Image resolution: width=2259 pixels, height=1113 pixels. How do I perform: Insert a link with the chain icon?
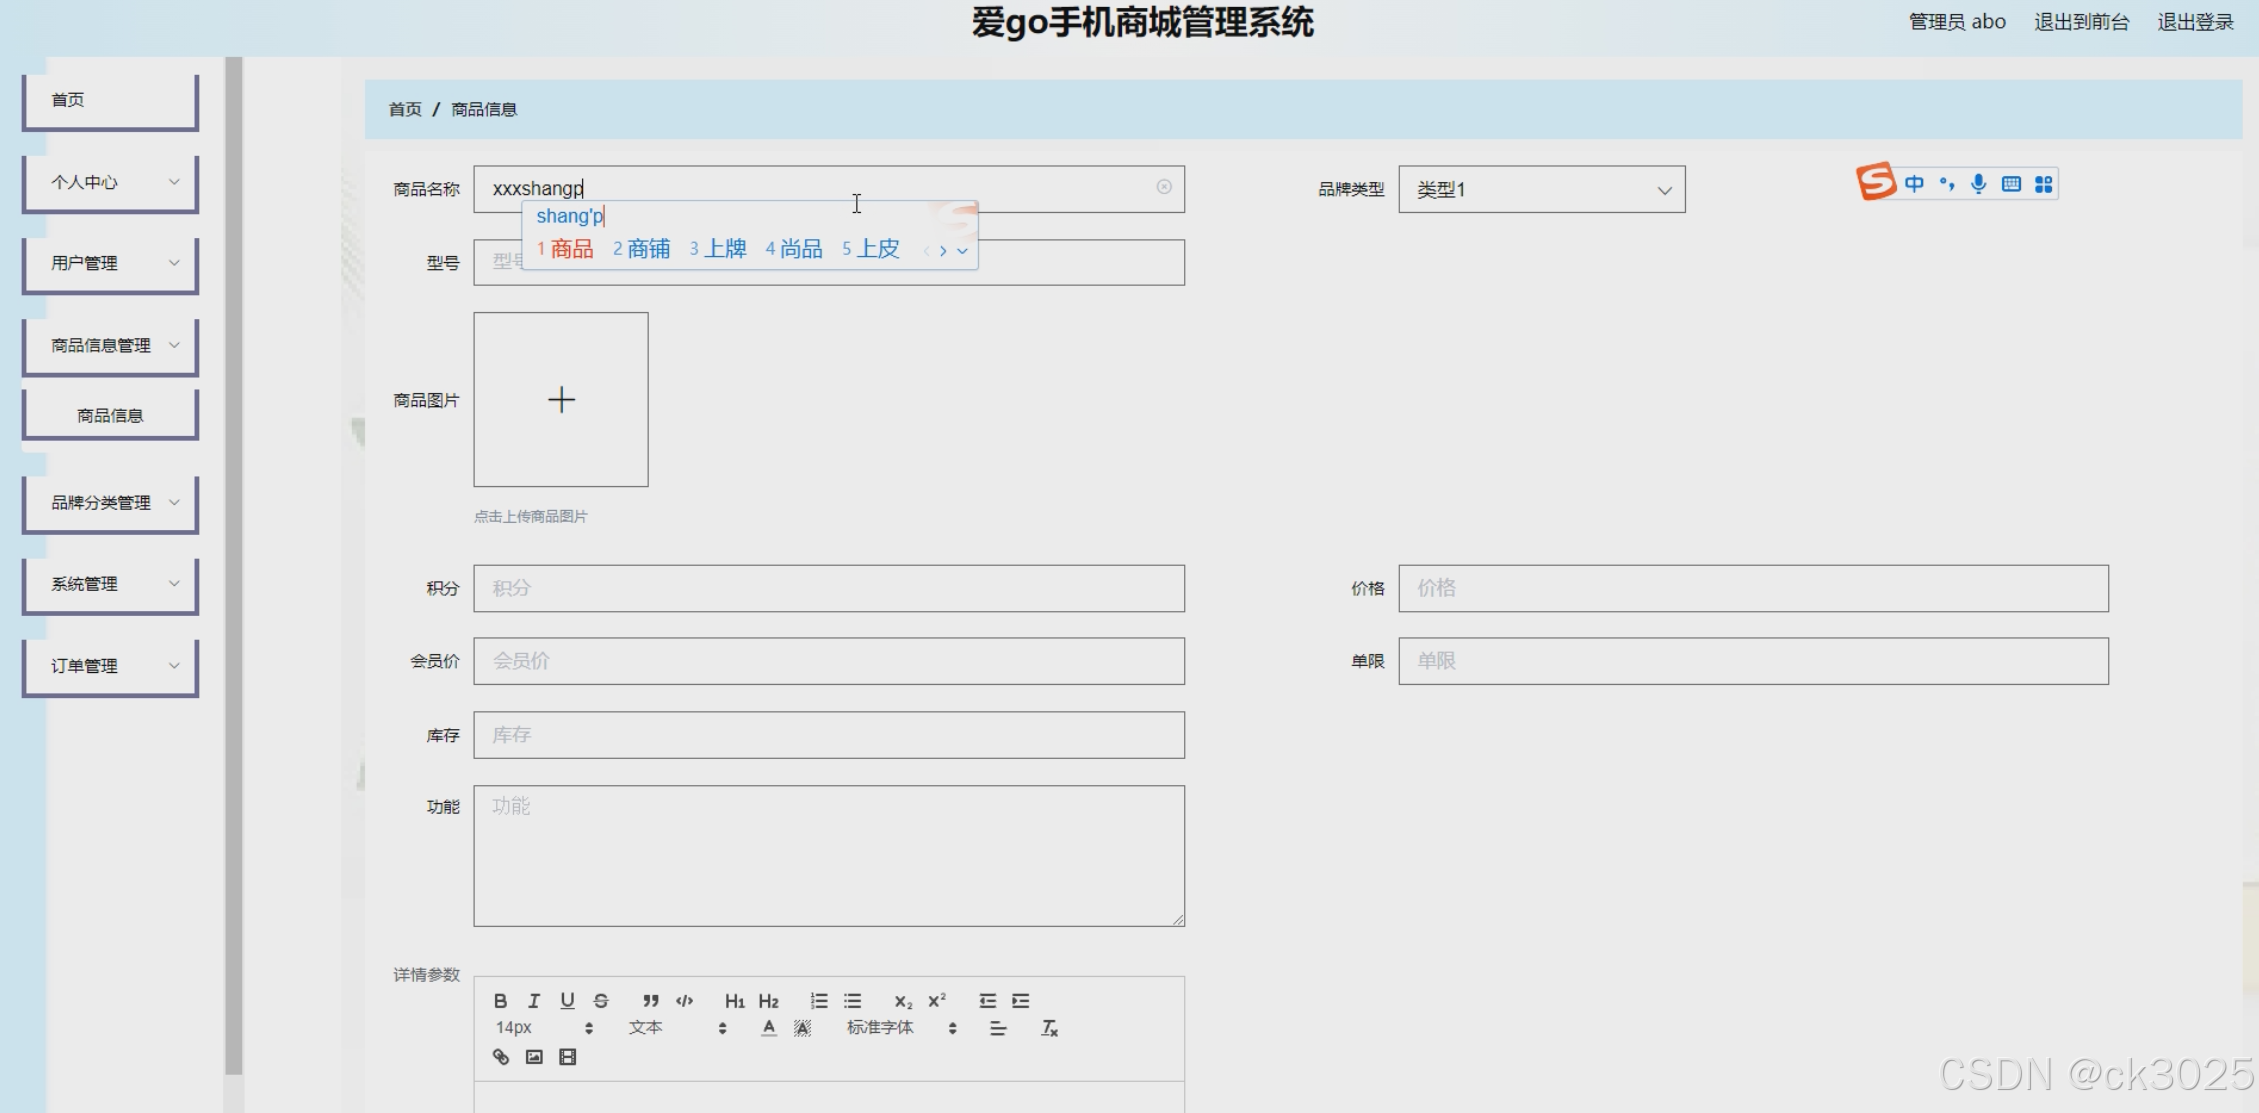point(501,1057)
